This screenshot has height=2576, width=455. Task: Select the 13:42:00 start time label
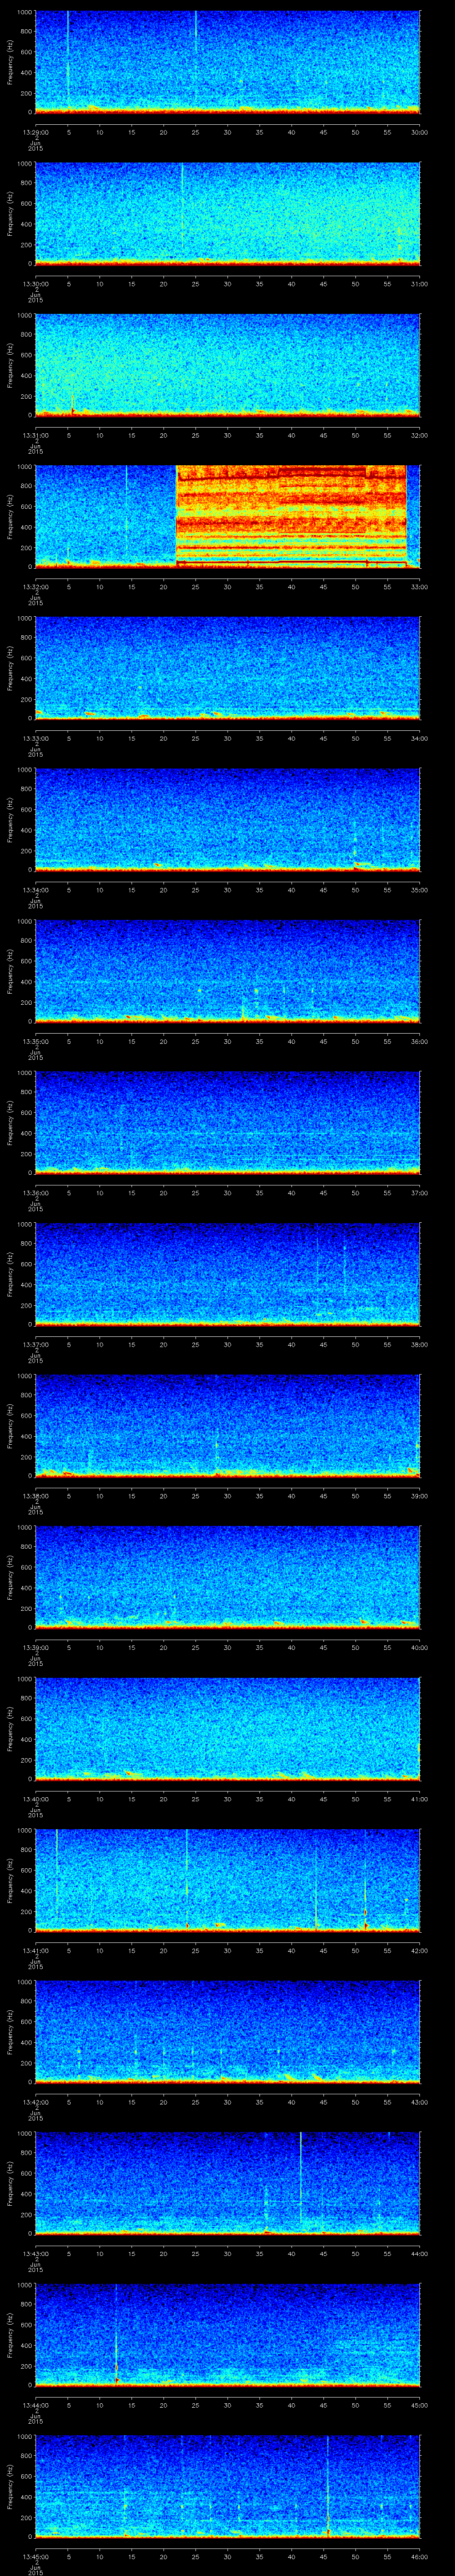[x=35, y=2102]
